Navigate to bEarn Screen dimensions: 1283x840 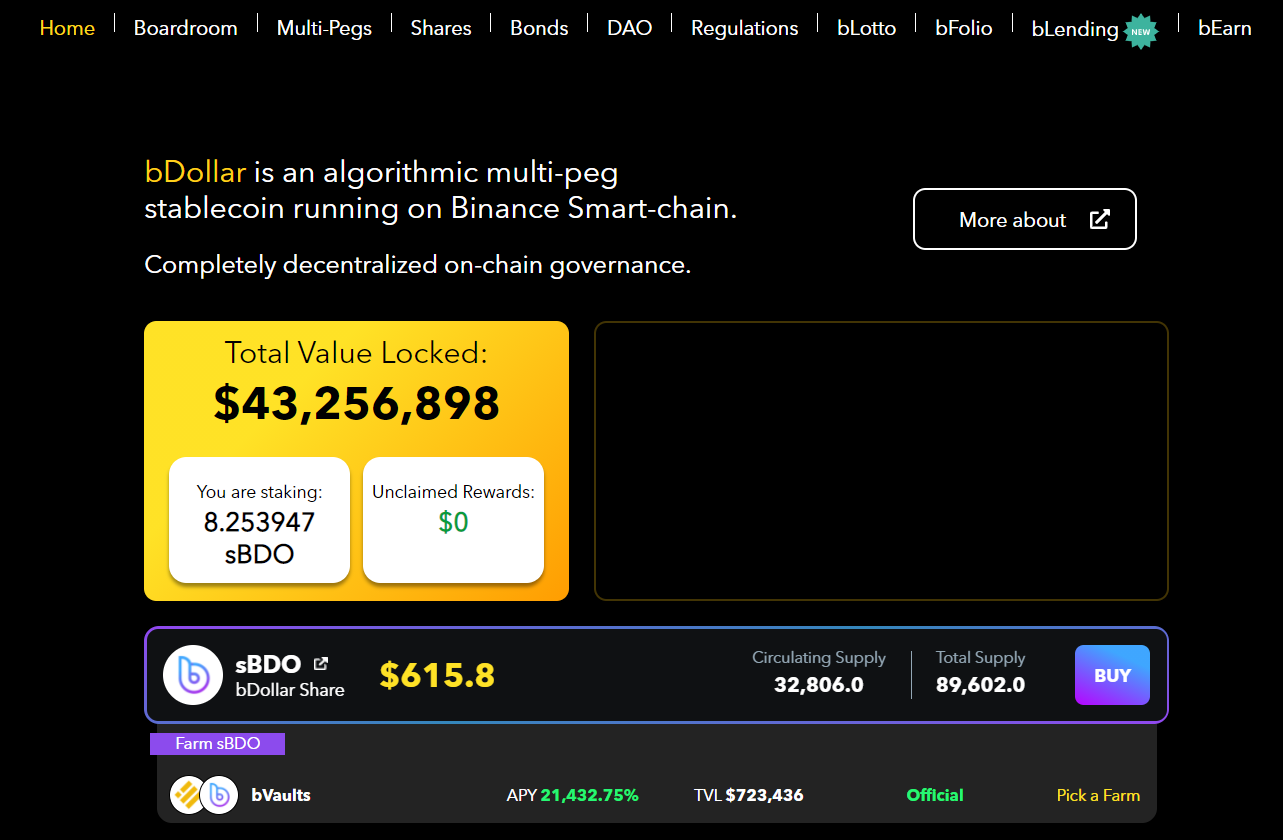click(1225, 28)
